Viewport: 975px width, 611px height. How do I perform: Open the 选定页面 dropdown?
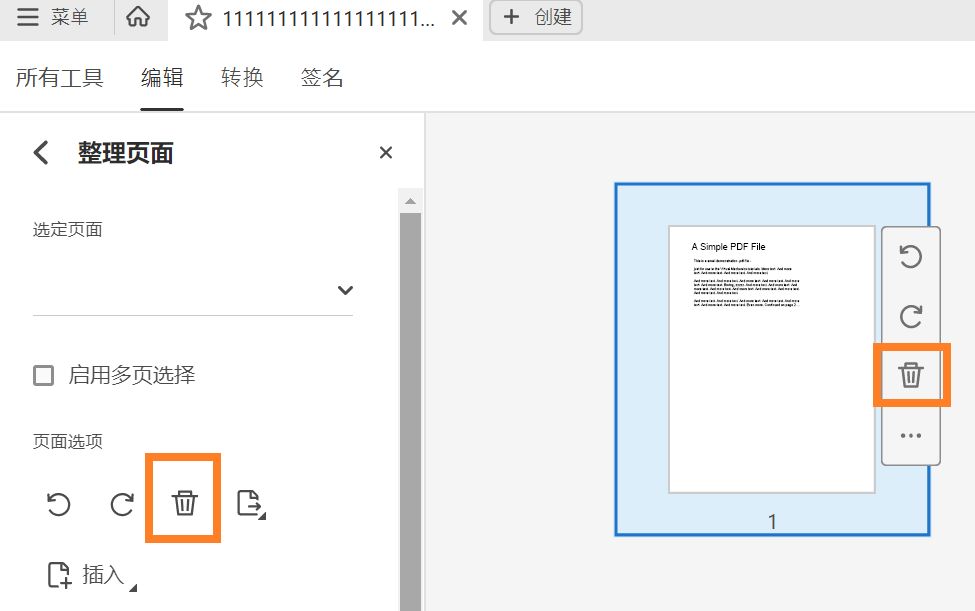[344, 290]
